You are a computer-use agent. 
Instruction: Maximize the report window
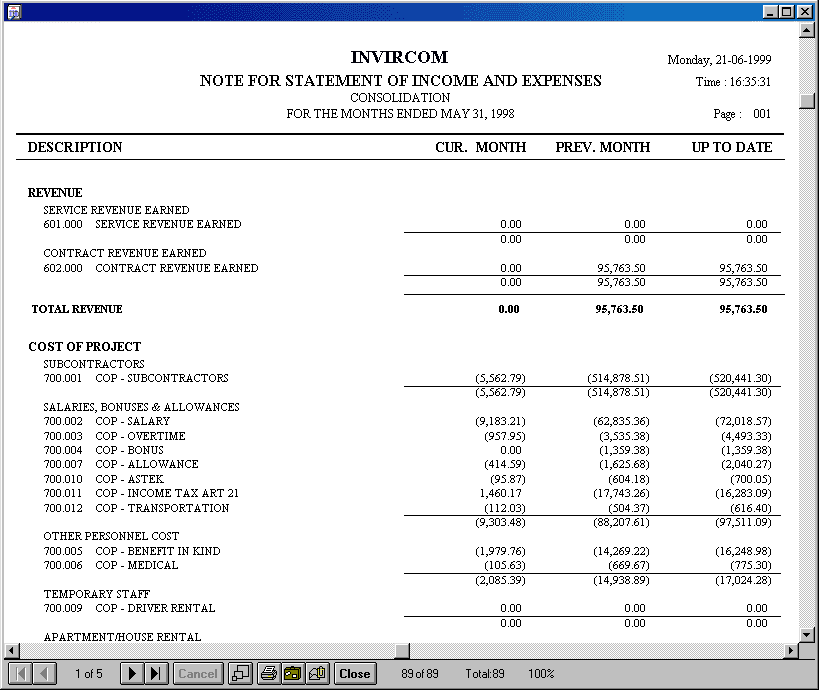(x=787, y=11)
